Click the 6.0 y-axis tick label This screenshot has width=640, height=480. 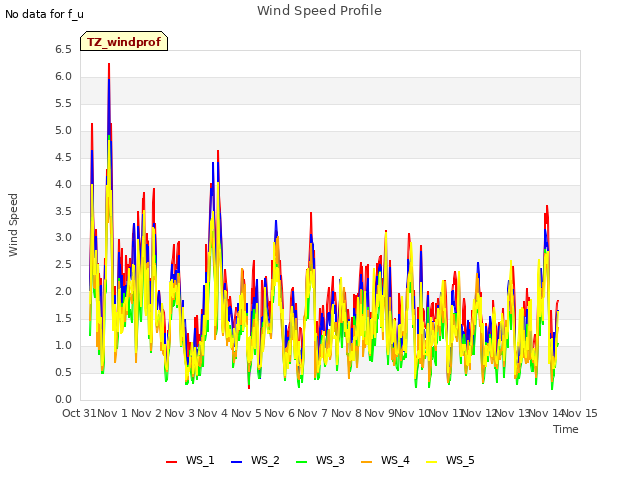tap(63, 77)
